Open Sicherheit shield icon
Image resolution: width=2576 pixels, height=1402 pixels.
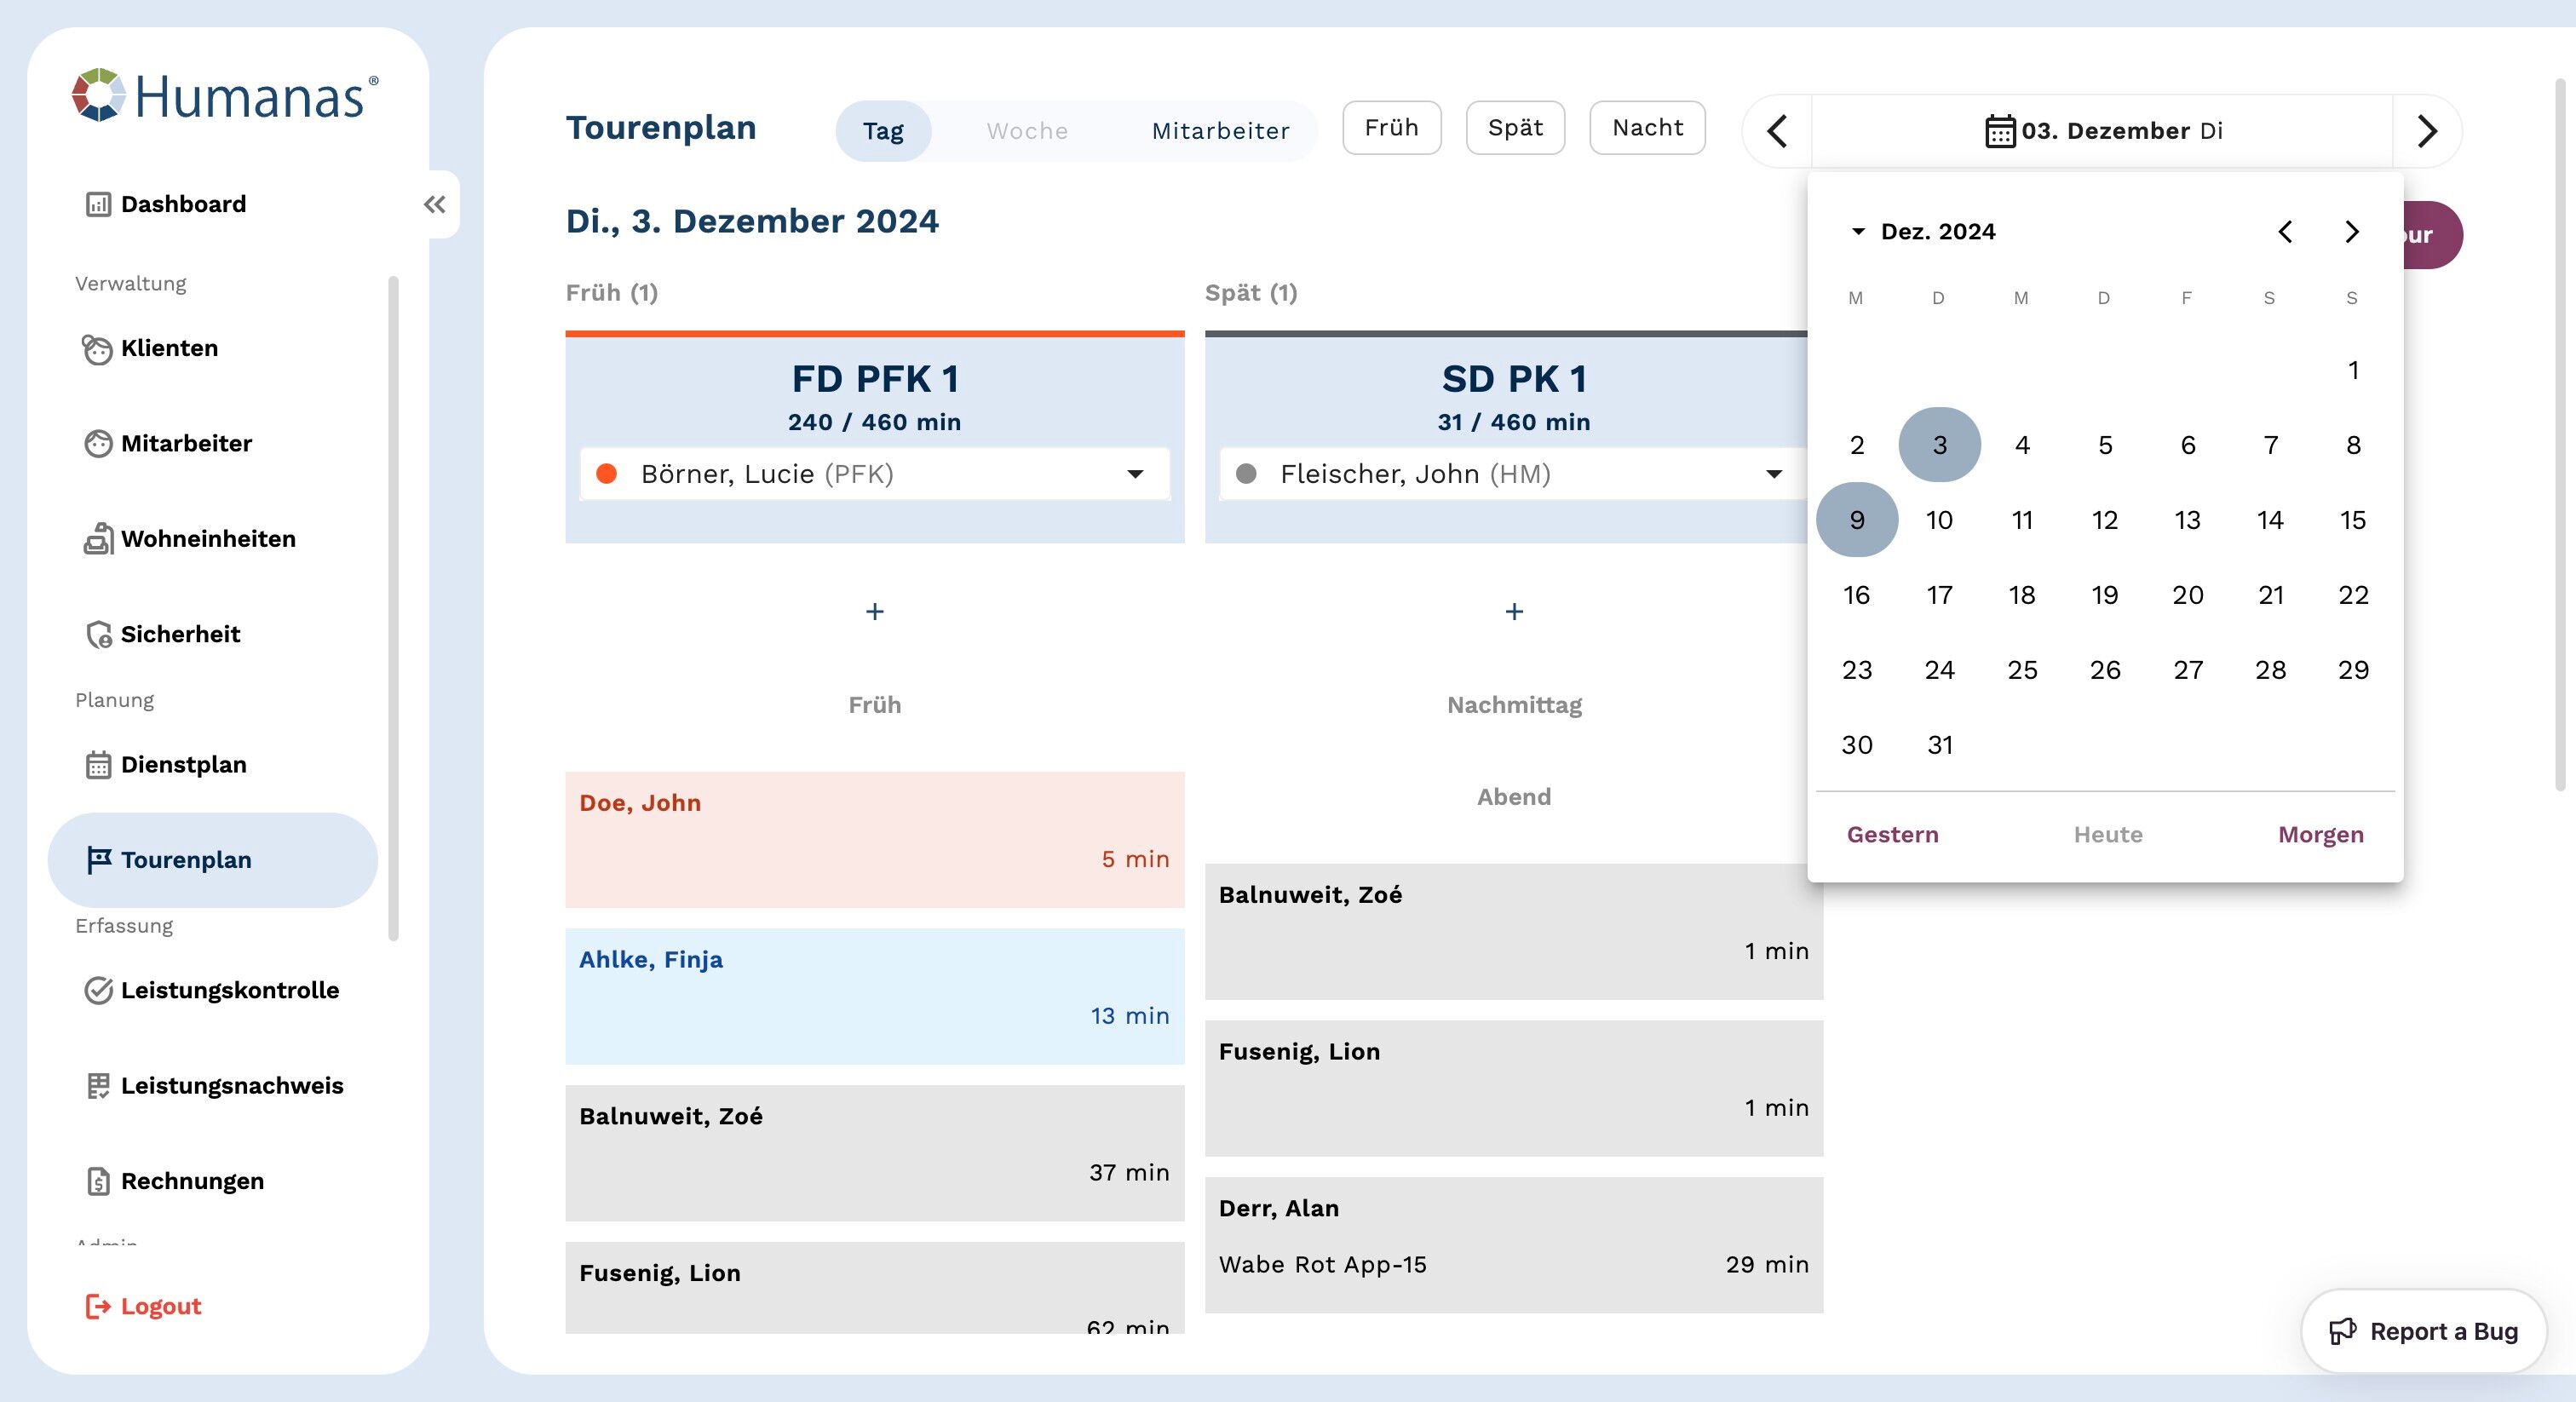tap(98, 634)
